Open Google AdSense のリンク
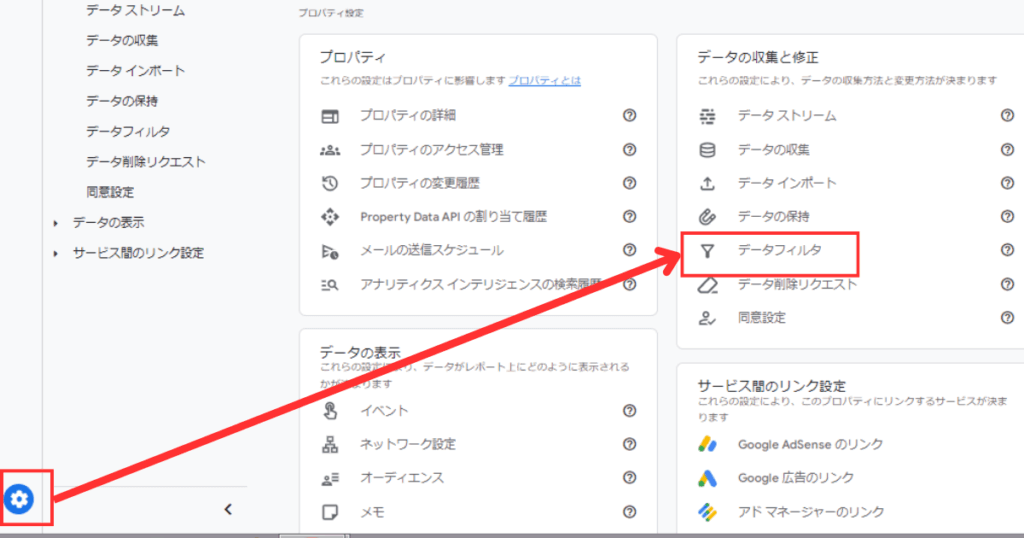Image resolution: width=1024 pixels, height=538 pixels. [x=810, y=445]
